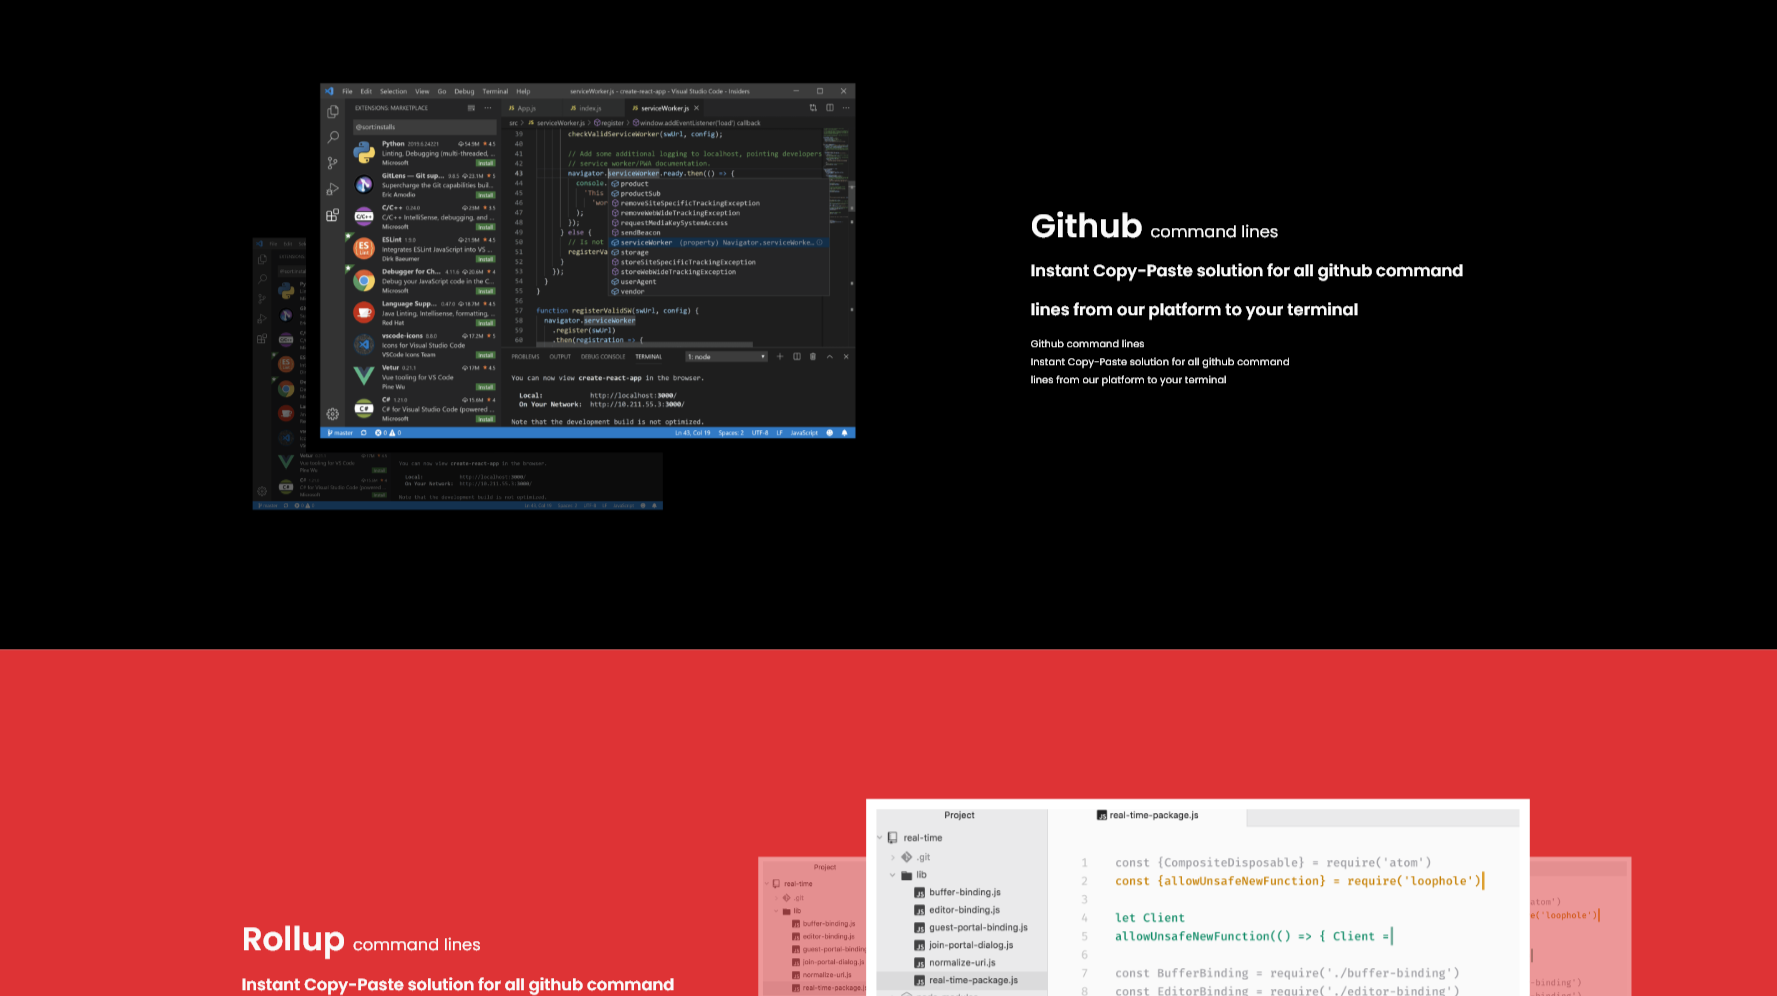Click 'Ln 43, Col 19' in status bar
Viewport: 1777px width, 996px height.
(x=693, y=433)
